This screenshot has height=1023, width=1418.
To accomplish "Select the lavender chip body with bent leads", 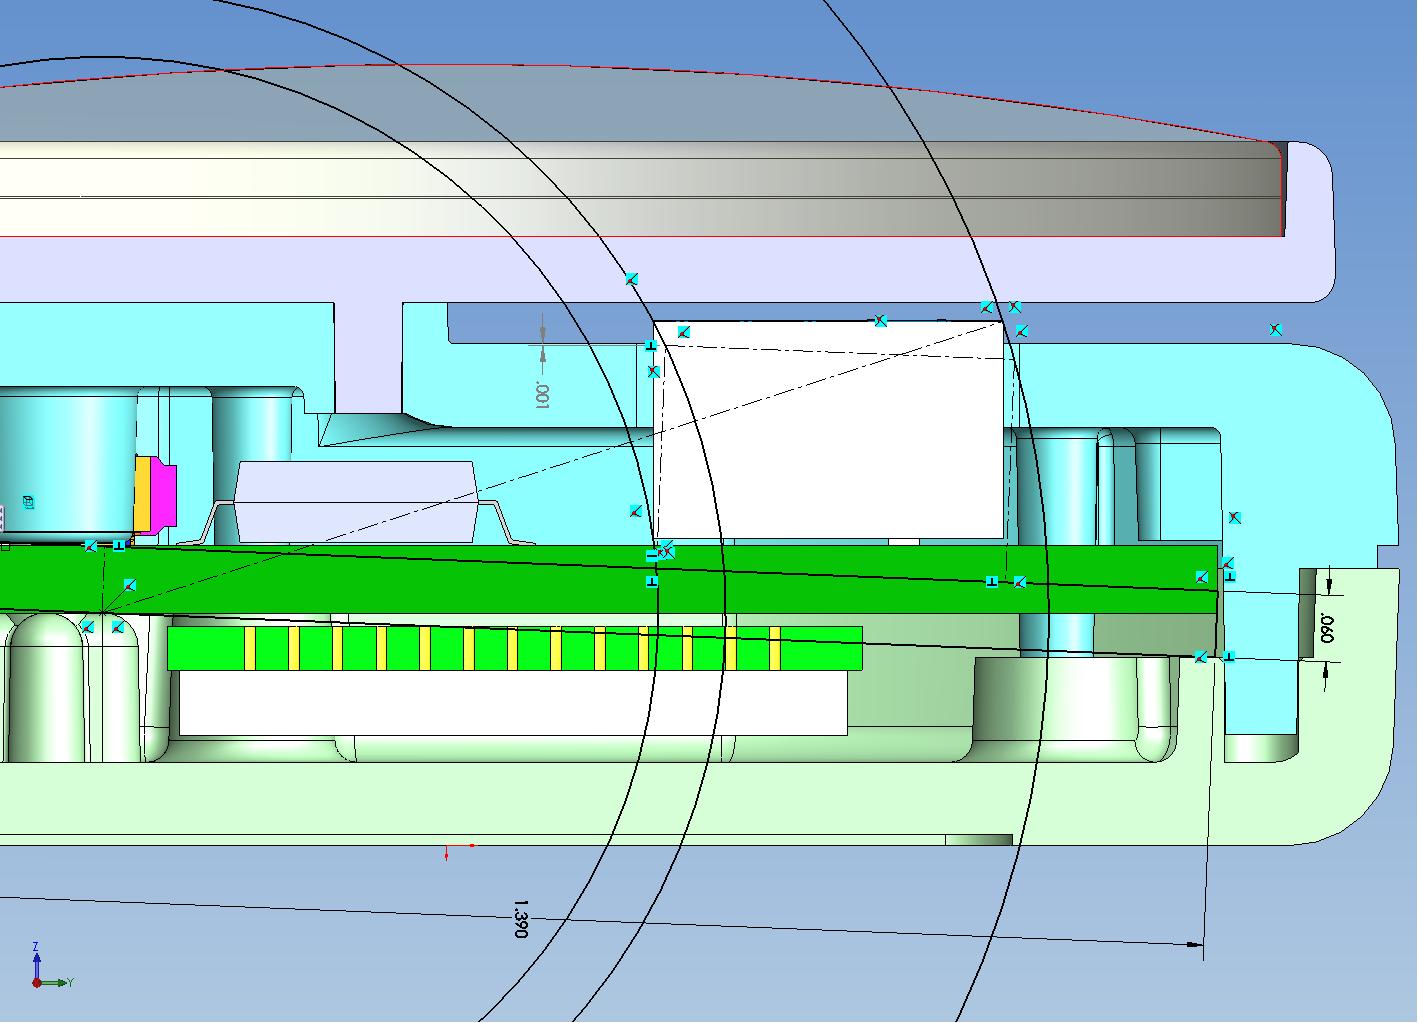I will pyautogui.click(x=355, y=502).
